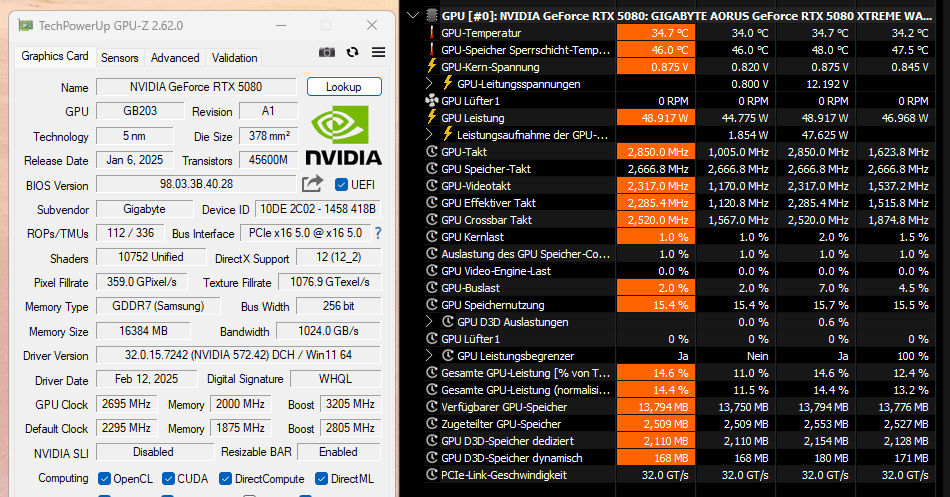Image resolution: width=950 pixels, height=497 pixels.
Task: Select the Zugeteilter GPU-Speicher row label
Action: click(x=501, y=424)
